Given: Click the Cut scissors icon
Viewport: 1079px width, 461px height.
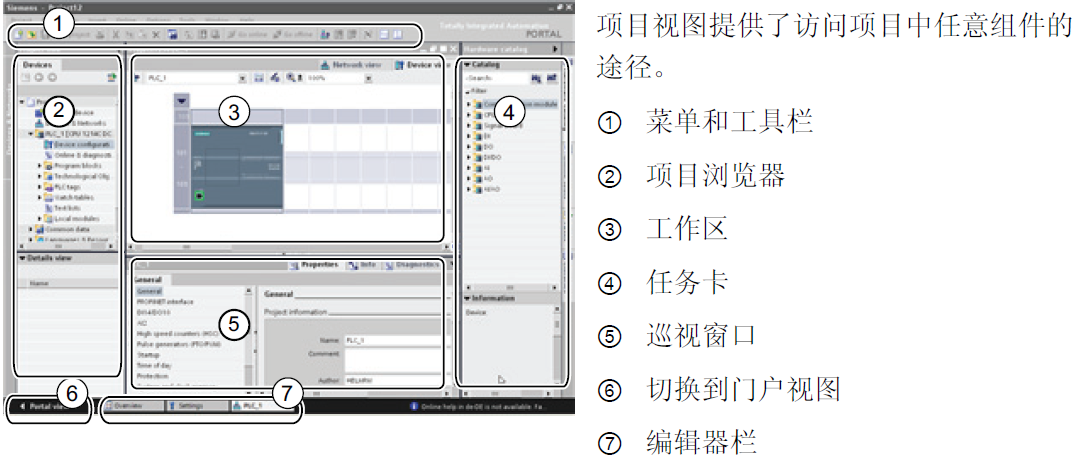Looking at the screenshot, I should [x=116, y=34].
